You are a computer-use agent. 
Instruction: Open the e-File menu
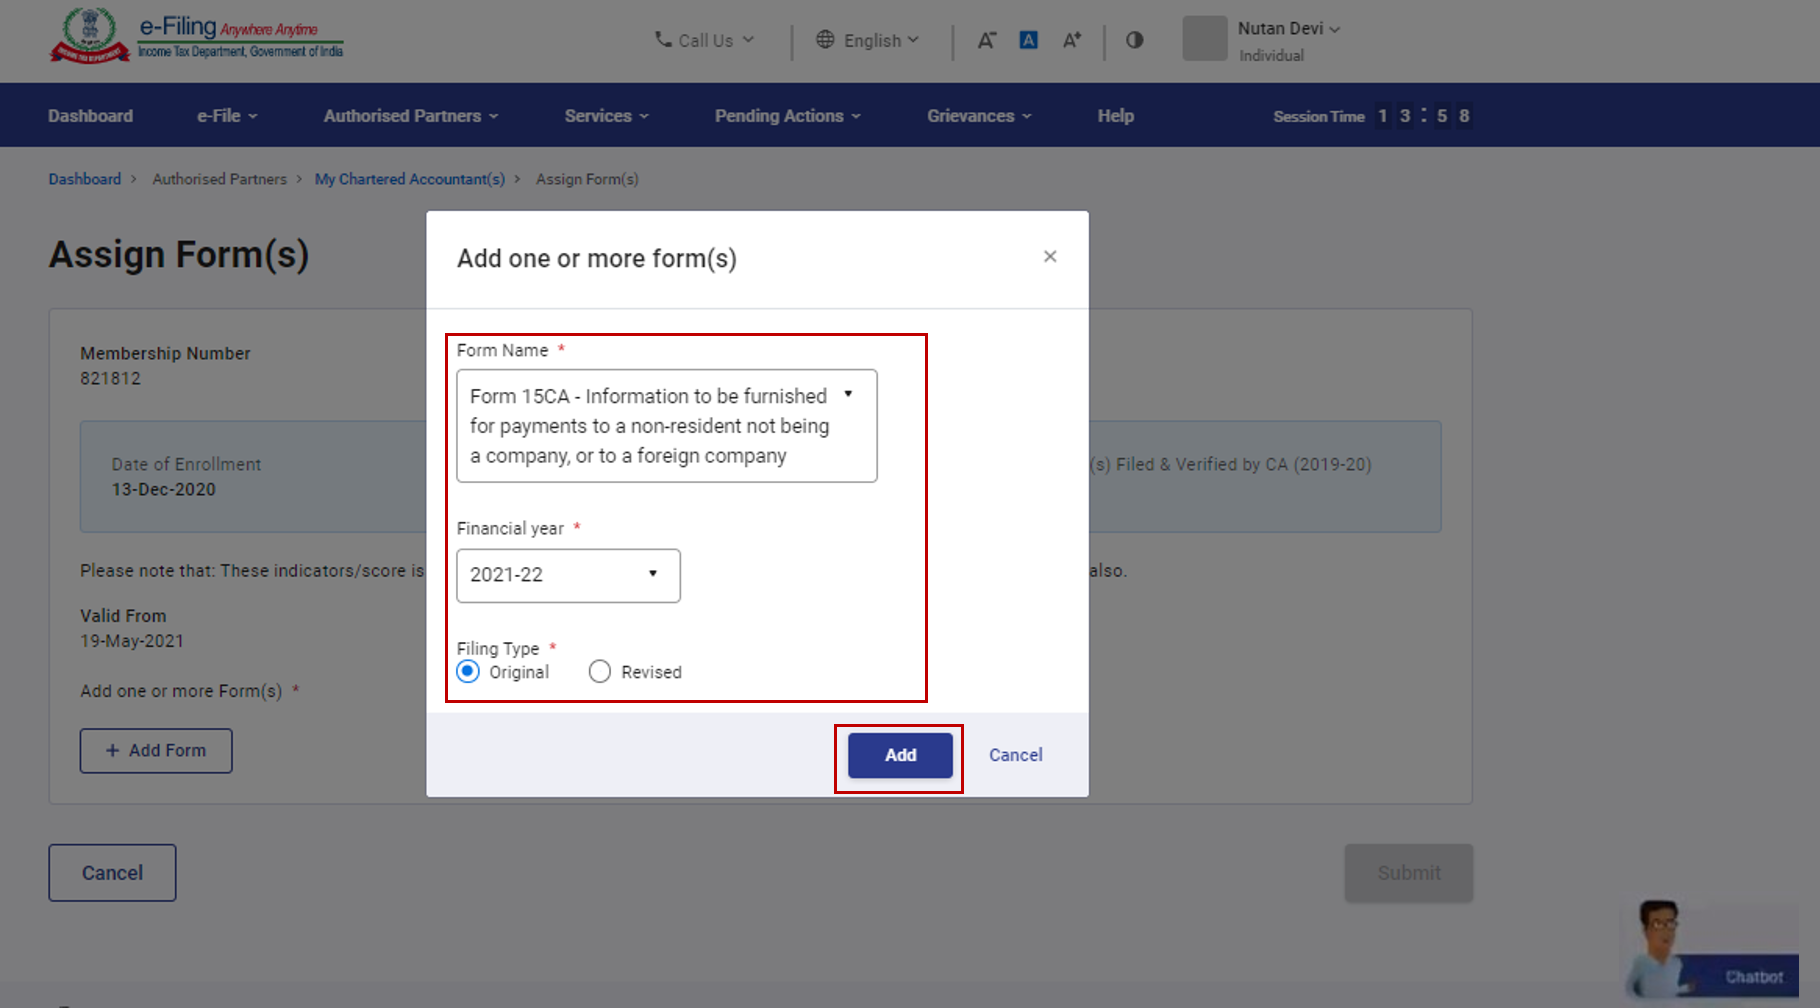(x=227, y=116)
